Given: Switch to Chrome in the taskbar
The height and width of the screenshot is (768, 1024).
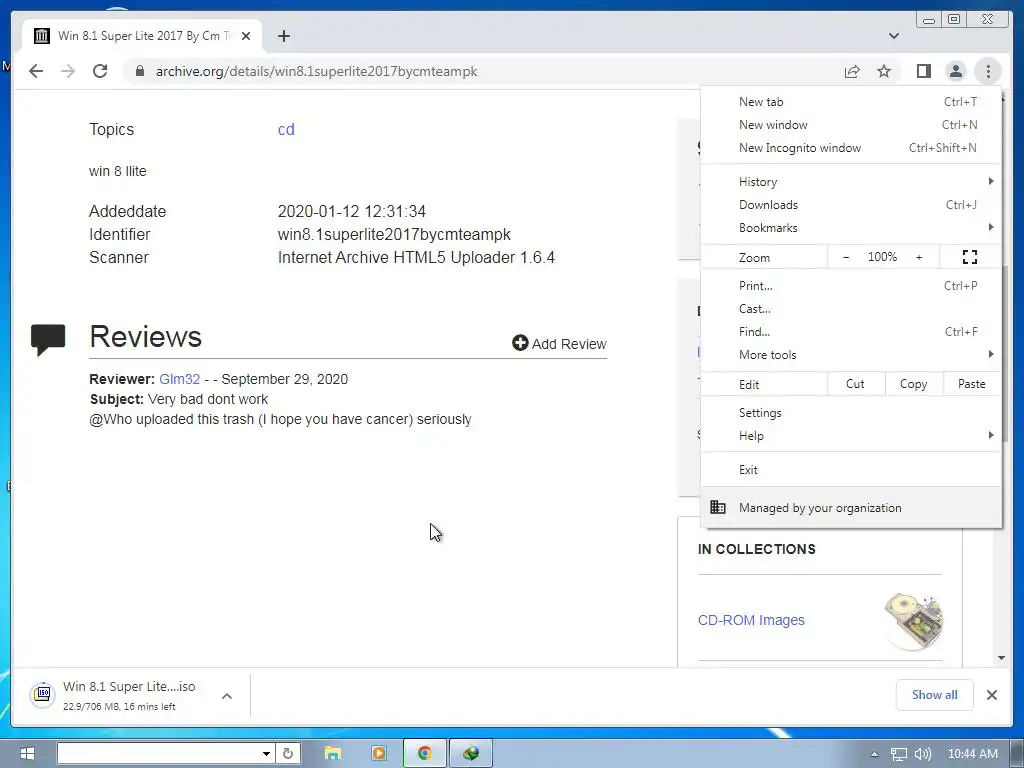Looking at the screenshot, I should pos(424,753).
